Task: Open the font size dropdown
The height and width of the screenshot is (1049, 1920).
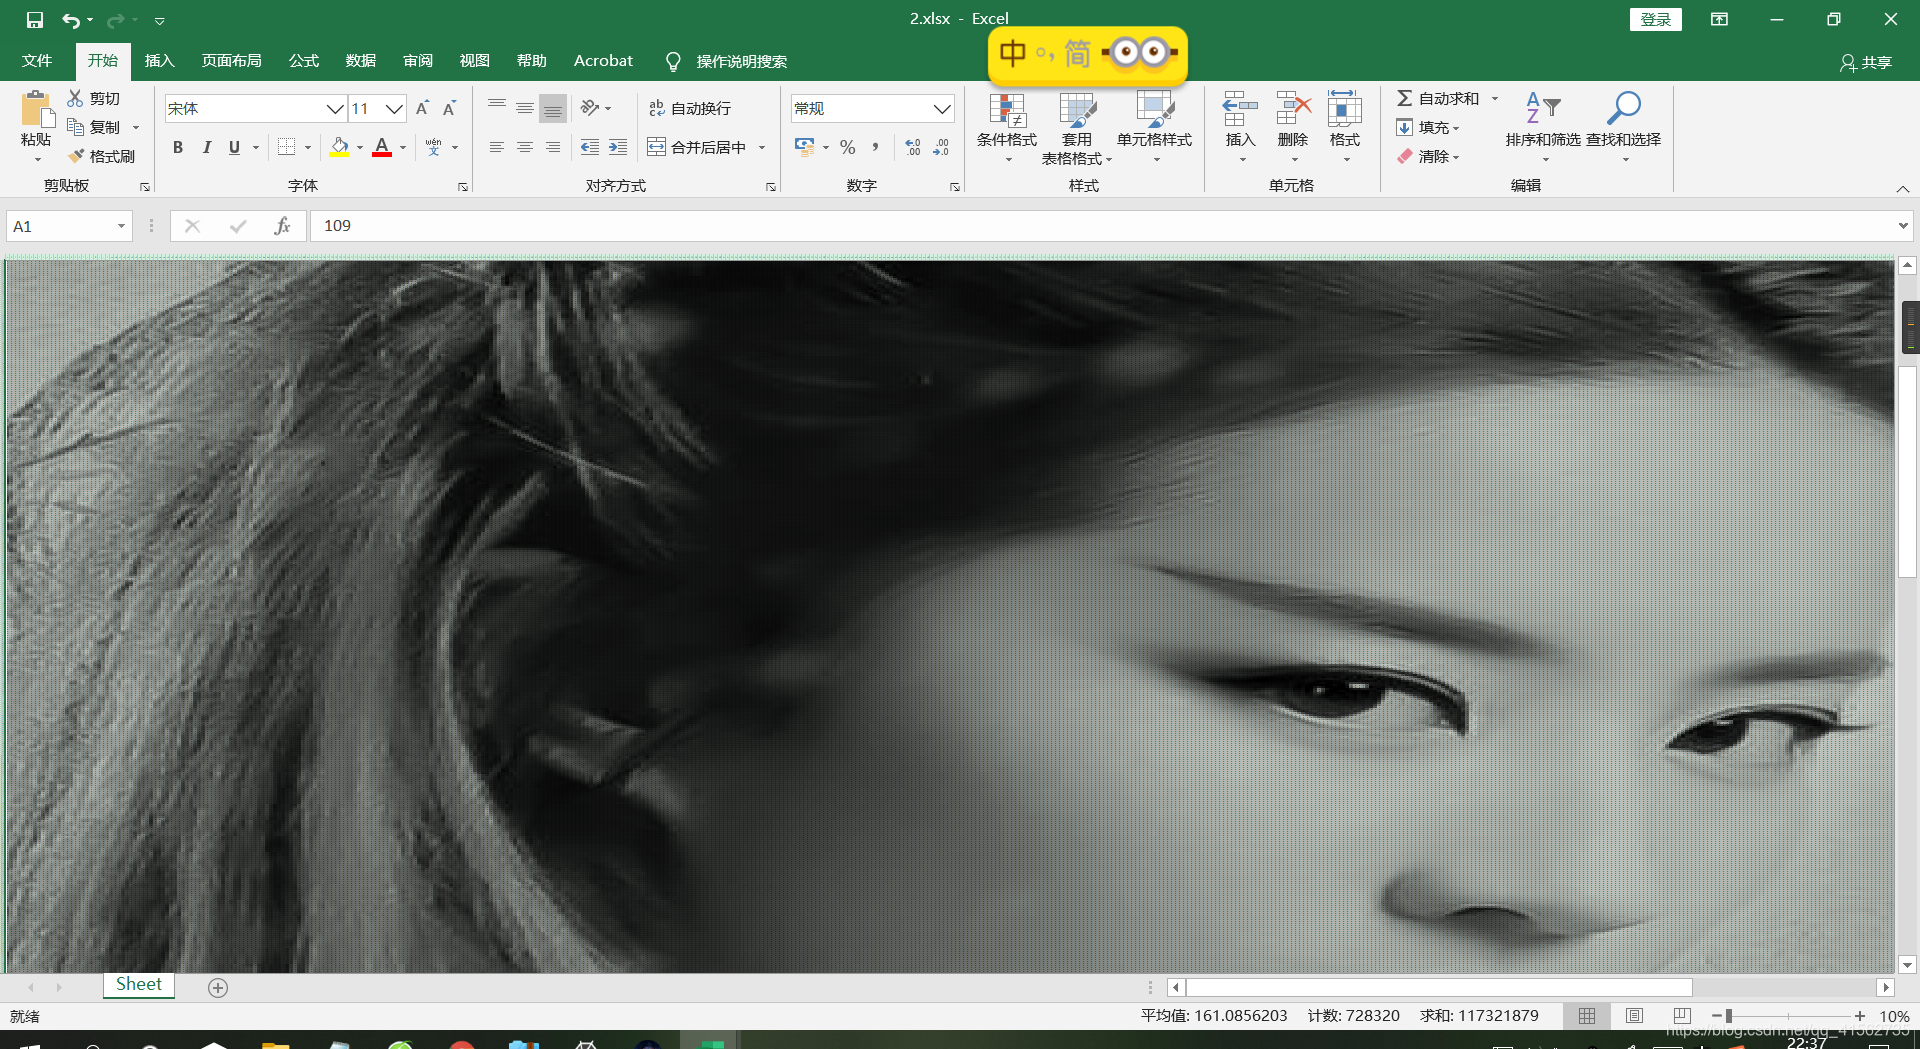Action: tap(395, 108)
